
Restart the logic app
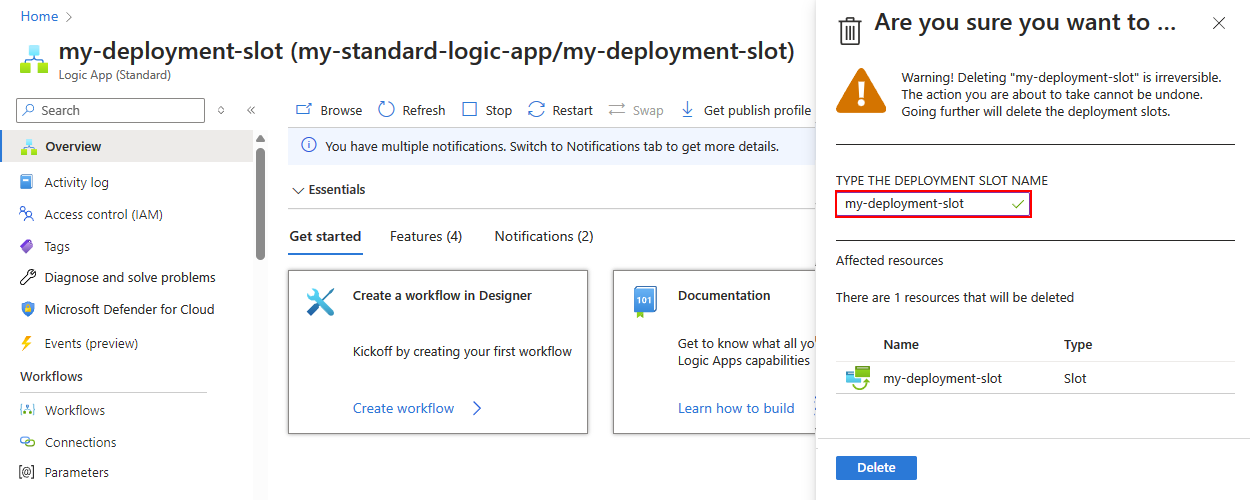[559, 110]
